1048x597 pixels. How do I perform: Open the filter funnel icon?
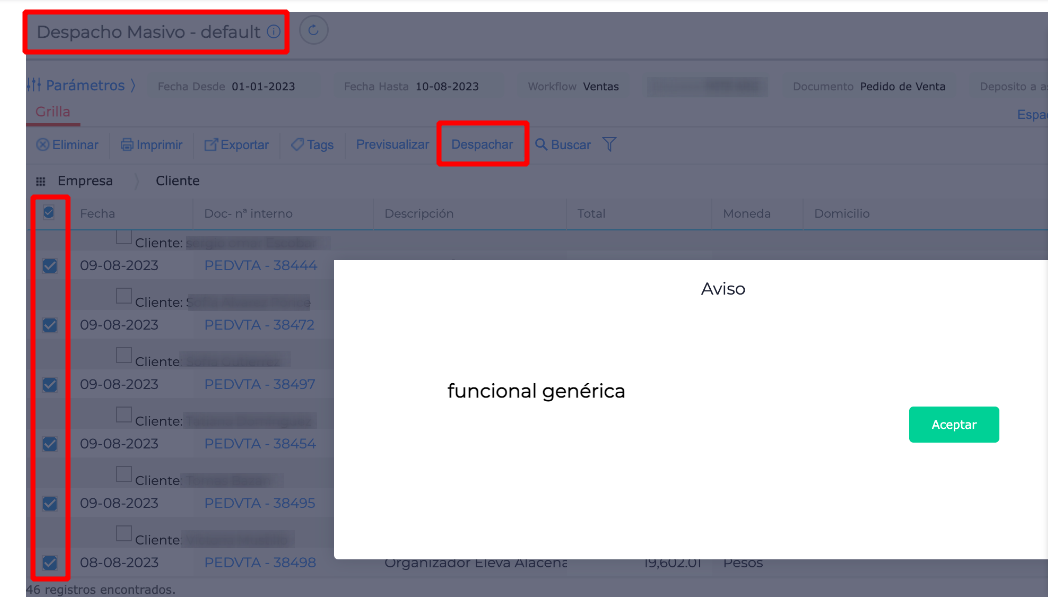tap(609, 144)
